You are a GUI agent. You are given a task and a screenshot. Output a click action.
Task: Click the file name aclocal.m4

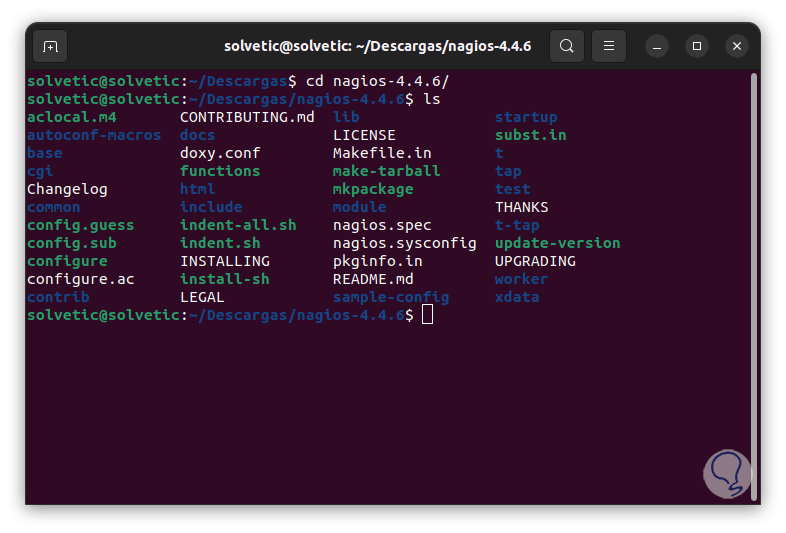[x=72, y=117]
